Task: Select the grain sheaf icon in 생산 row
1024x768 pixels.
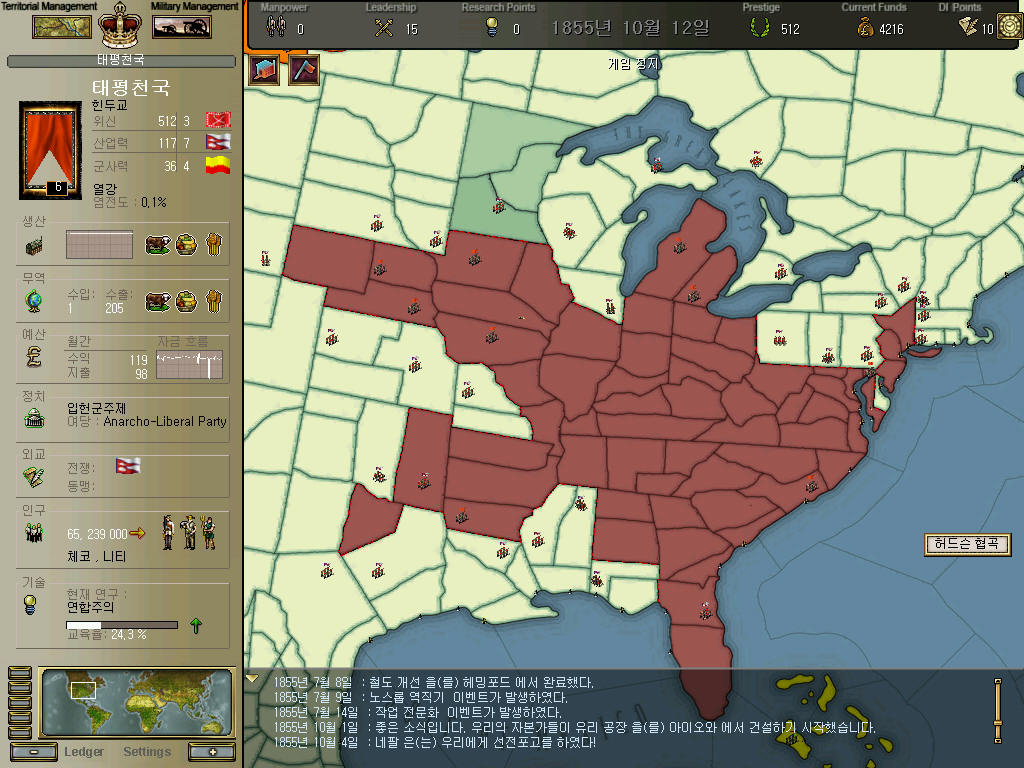Action: pos(214,245)
